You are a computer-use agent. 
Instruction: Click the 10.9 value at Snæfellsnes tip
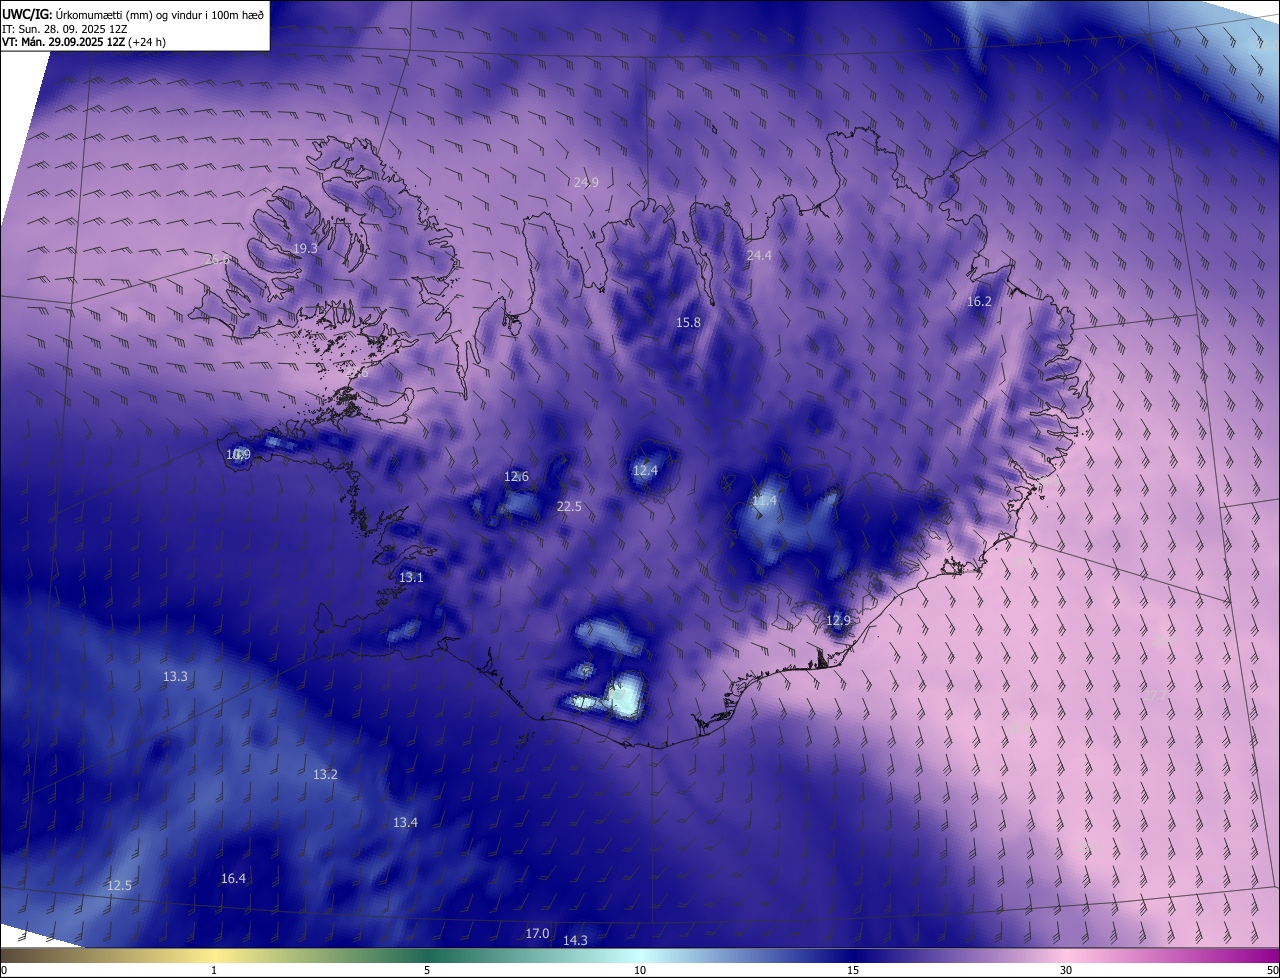coord(238,455)
